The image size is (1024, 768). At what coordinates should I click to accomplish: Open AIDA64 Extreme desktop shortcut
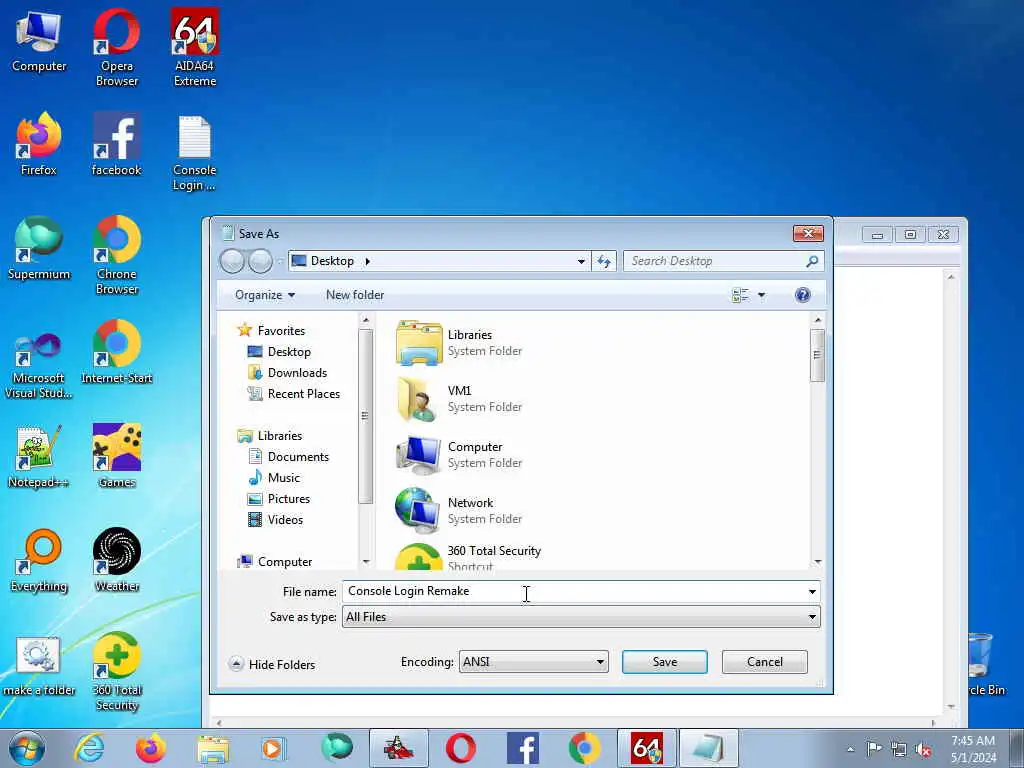[x=195, y=47]
